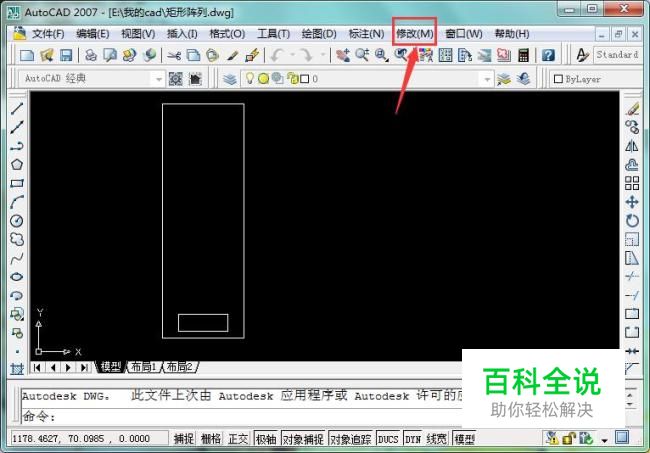This screenshot has width=650, height=453.
Task: Click the layer 0 color square
Action: tap(304, 79)
